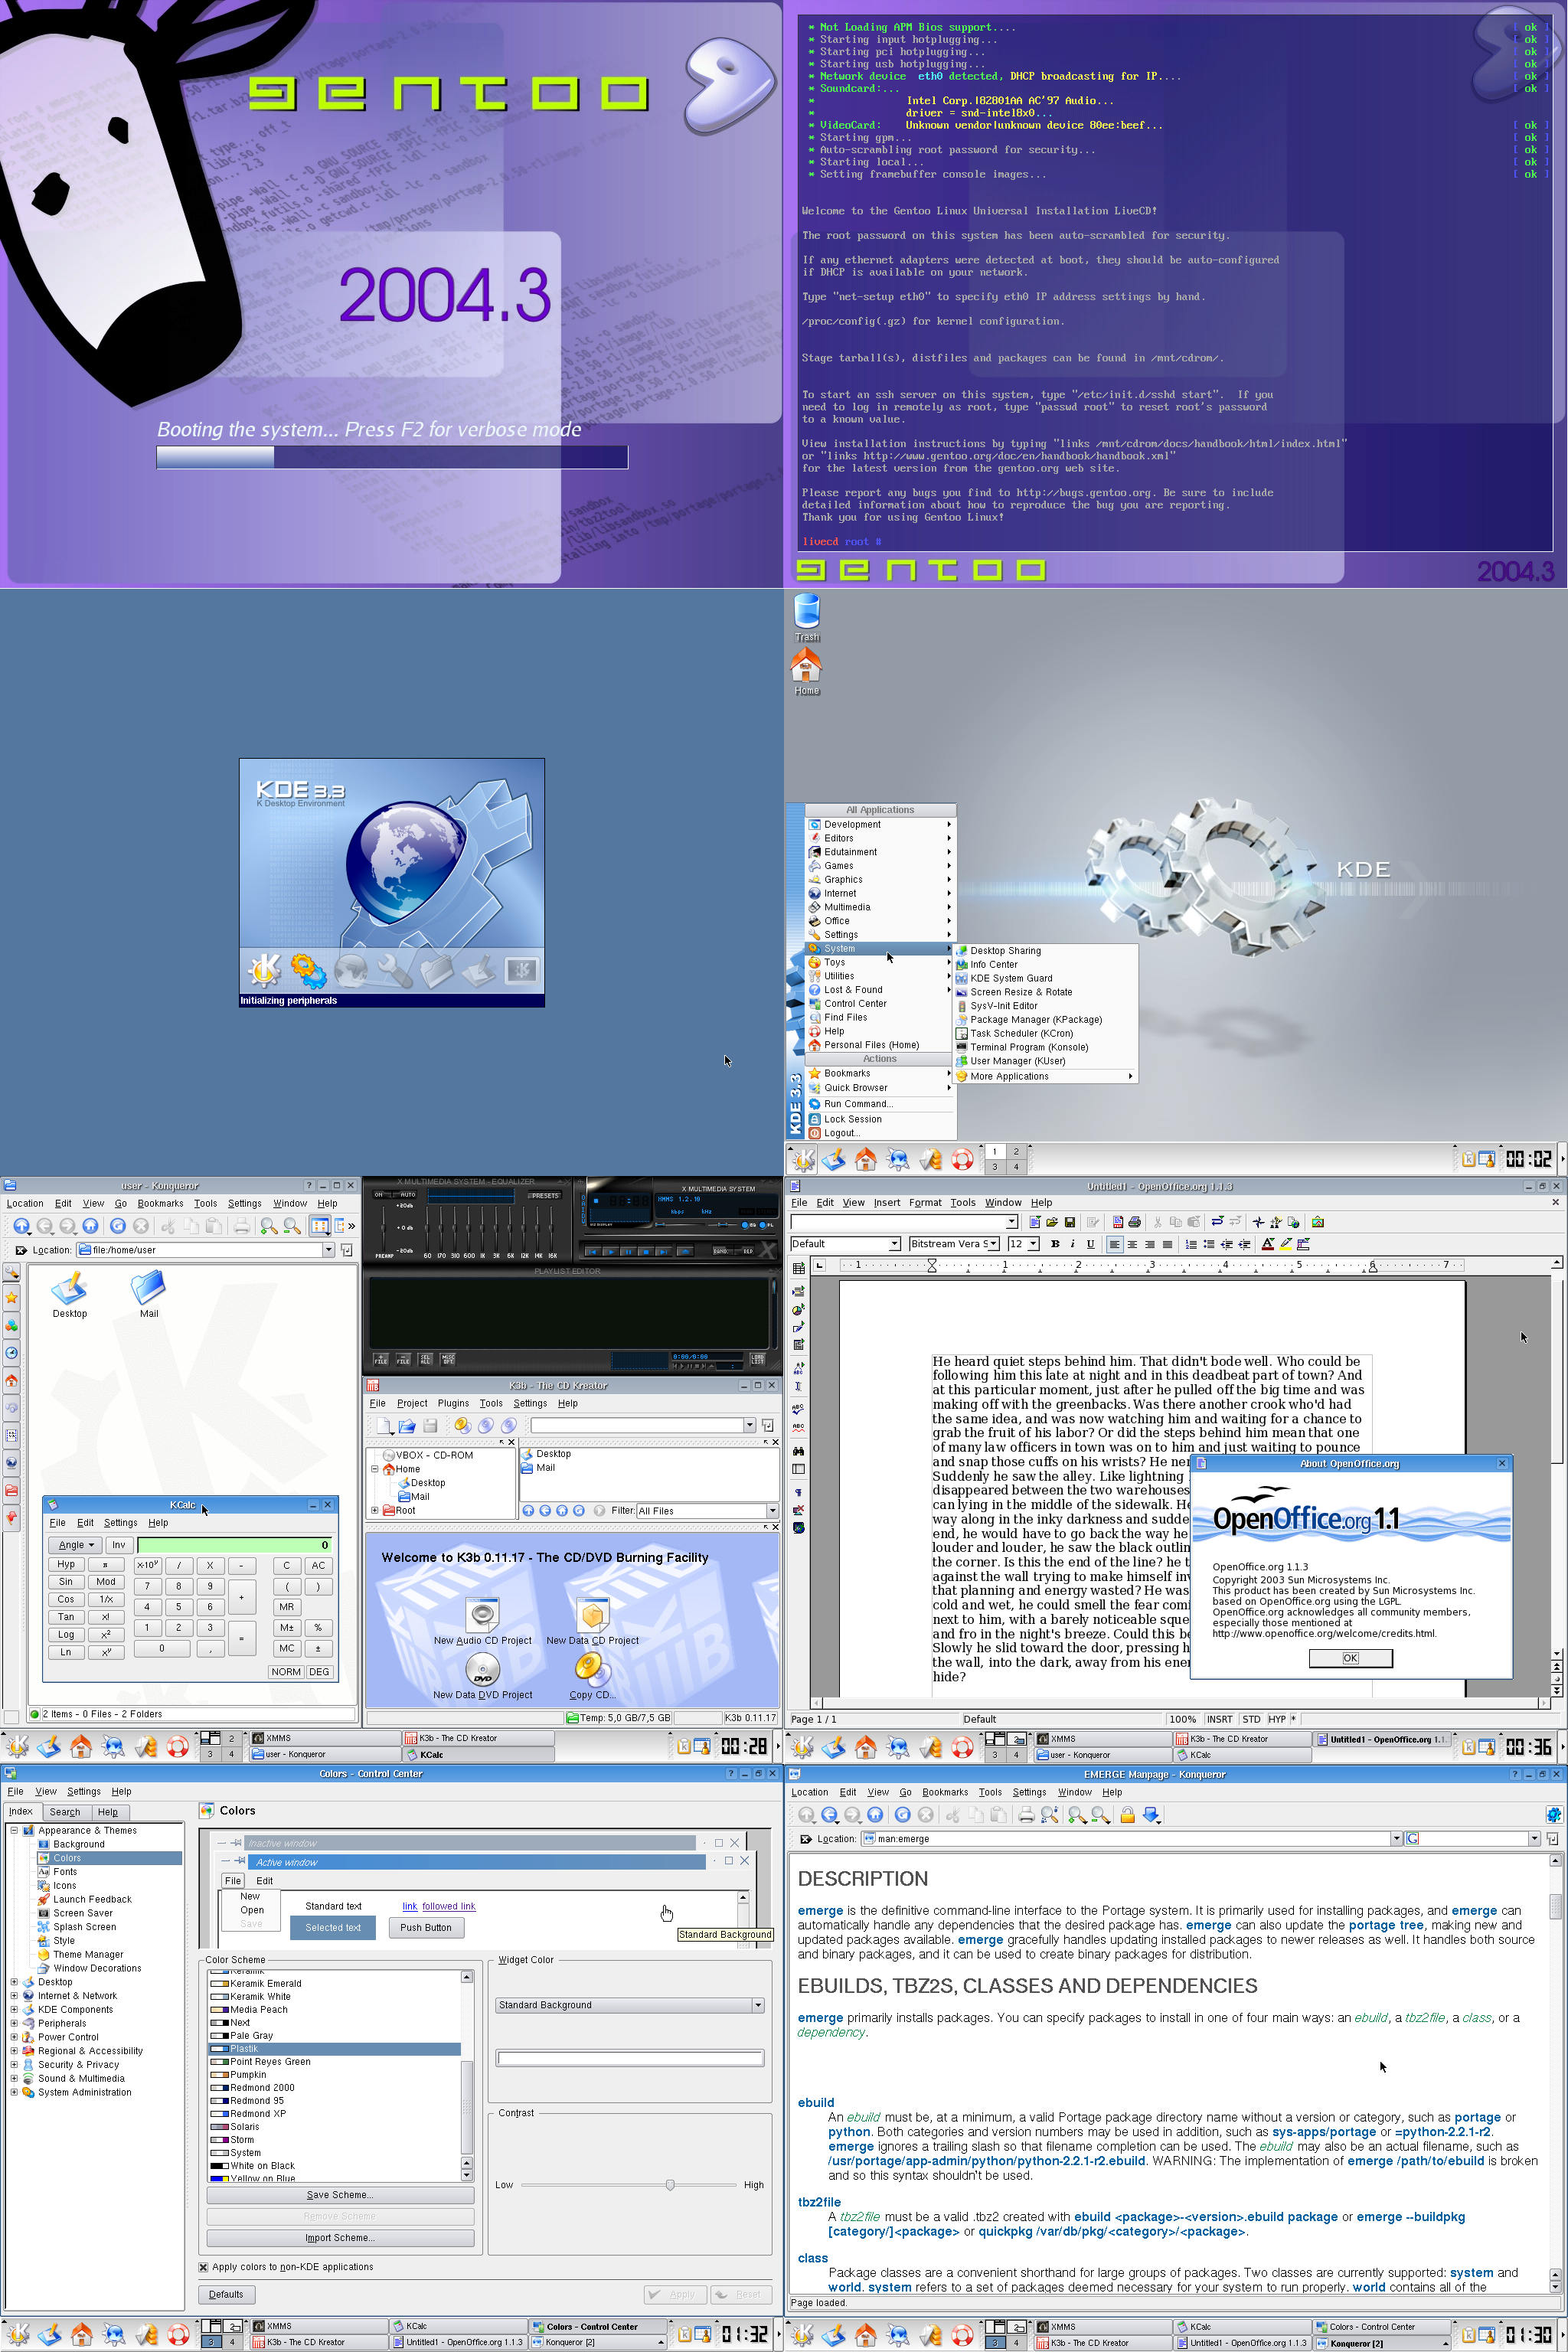Click the Home icon in user - Konqueror toolbar
1568x2352 pixels.
[x=91, y=1226]
